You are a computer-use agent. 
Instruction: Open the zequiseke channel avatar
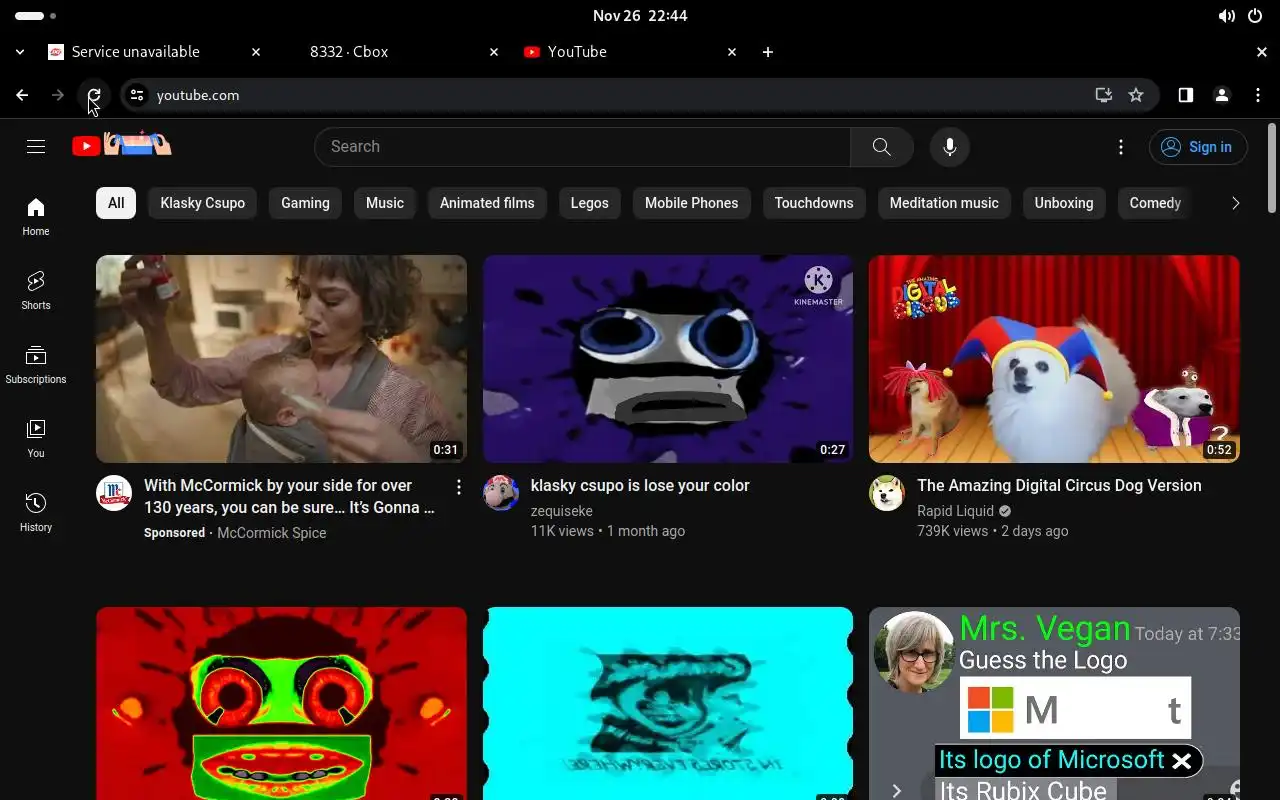(x=501, y=493)
